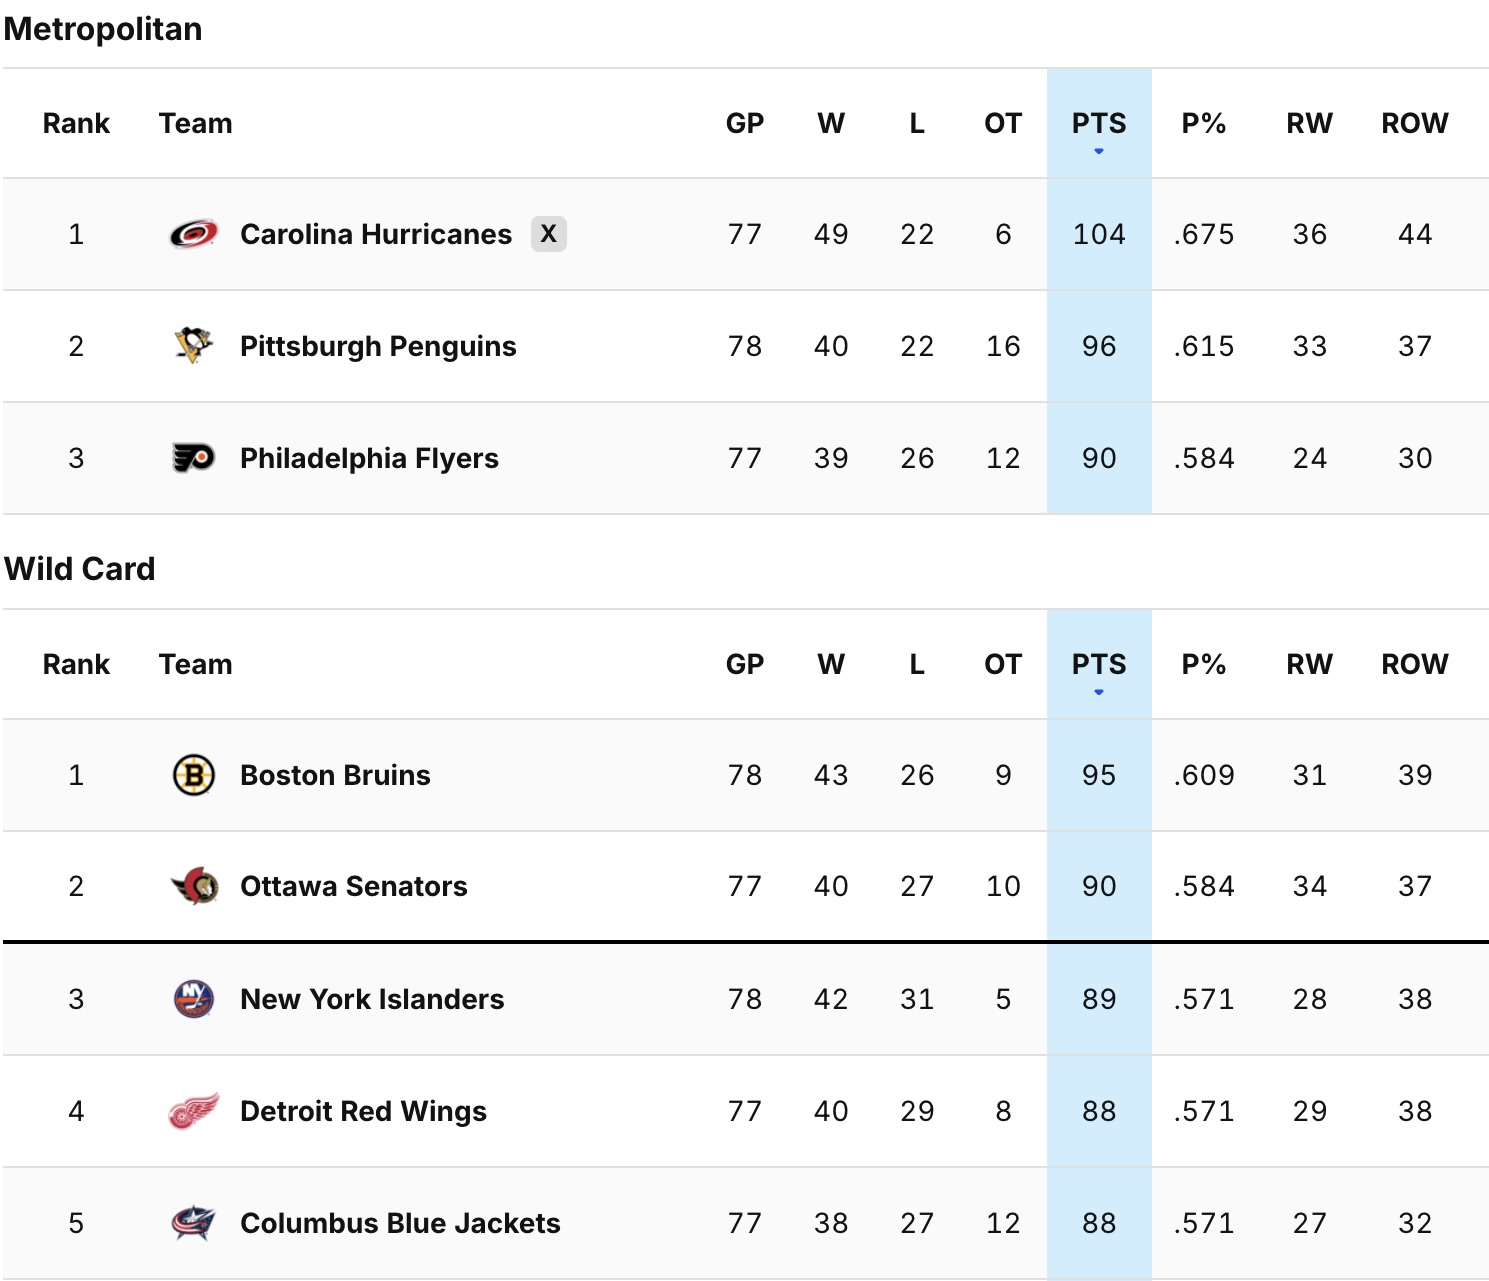Sort Metropolitan table by P% header
The height and width of the screenshot is (1281, 1489).
click(x=1204, y=124)
